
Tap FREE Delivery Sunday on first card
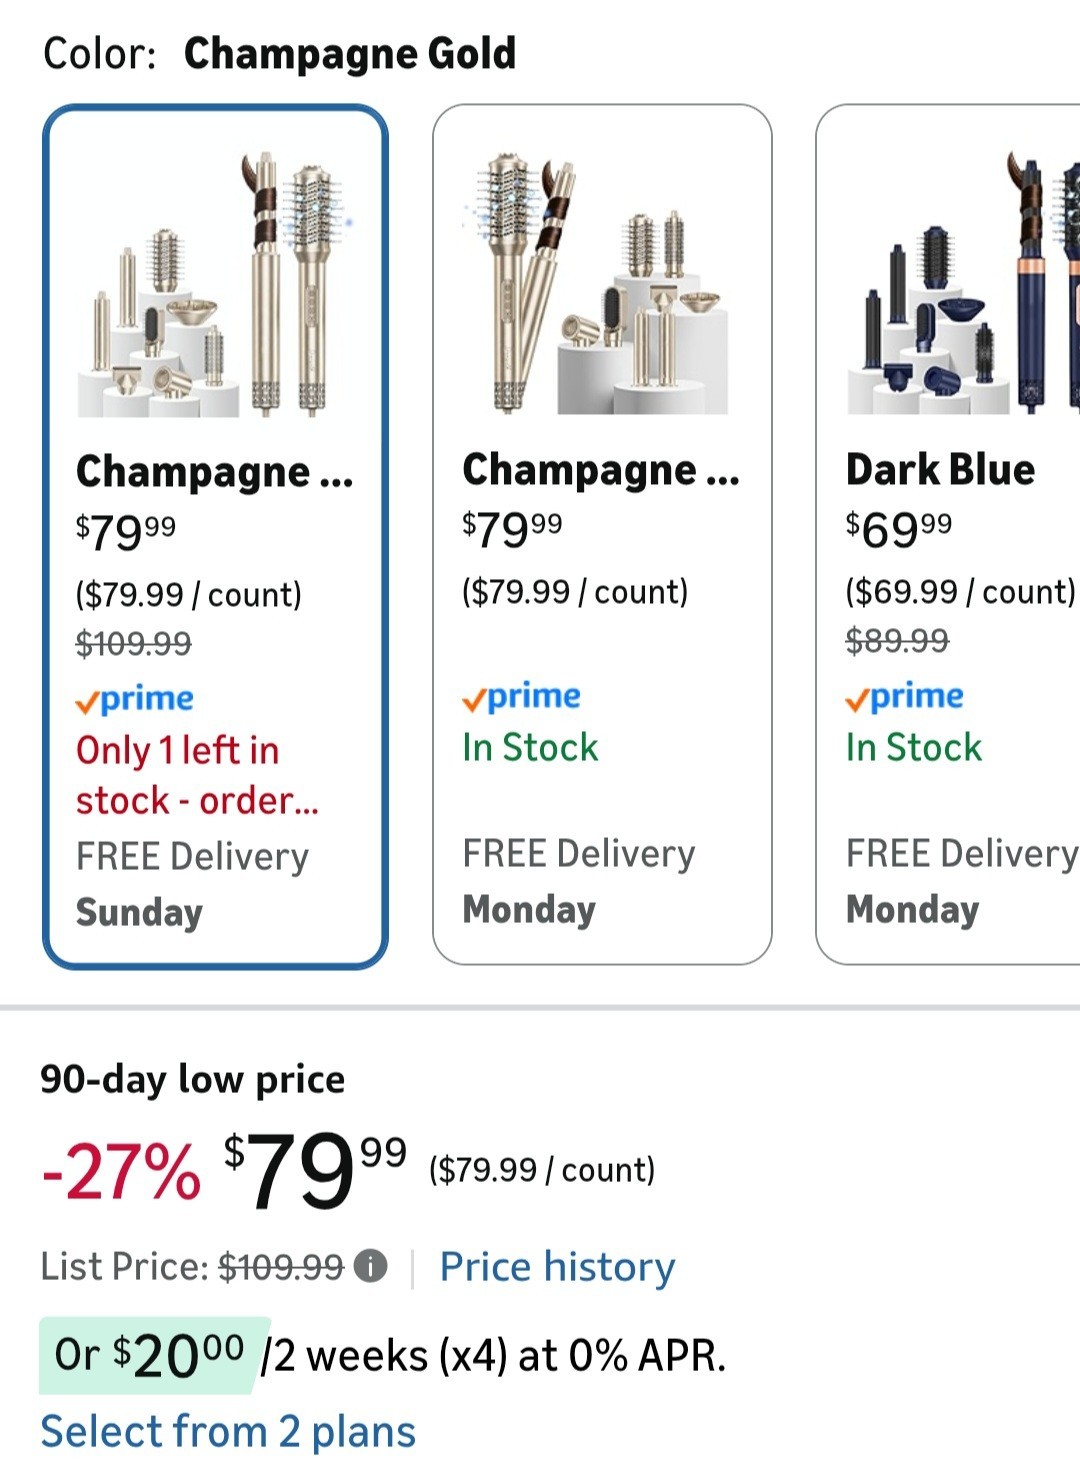coord(192,884)
